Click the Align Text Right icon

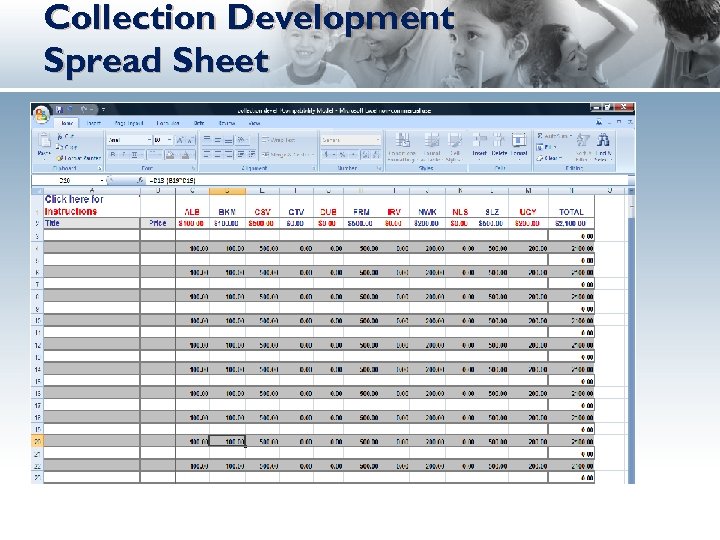click(228, 154)
